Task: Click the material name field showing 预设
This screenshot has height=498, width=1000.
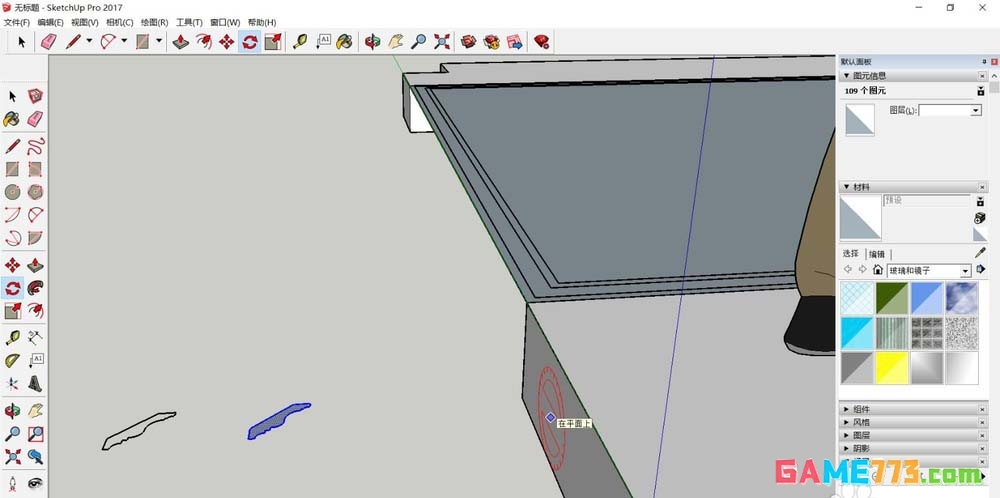Action: click(926, 200)
